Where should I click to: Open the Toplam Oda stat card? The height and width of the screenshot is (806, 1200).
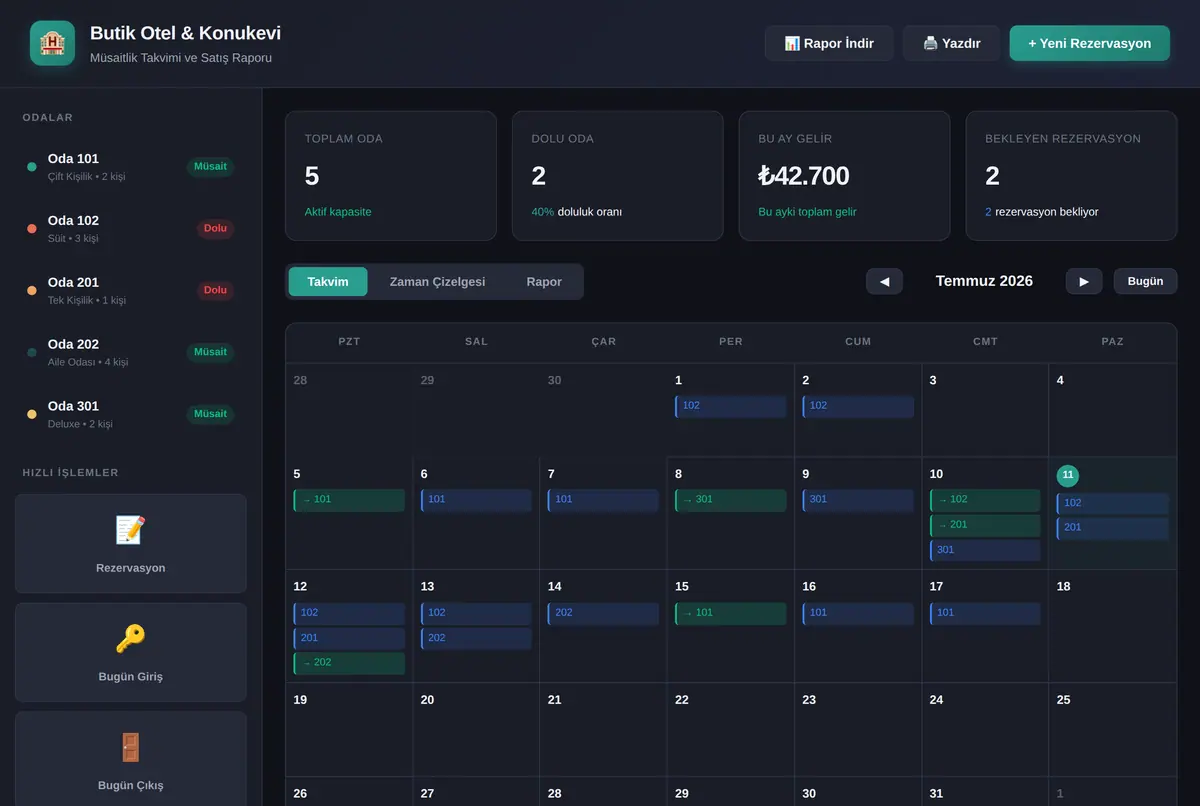[x=391, y=176]
